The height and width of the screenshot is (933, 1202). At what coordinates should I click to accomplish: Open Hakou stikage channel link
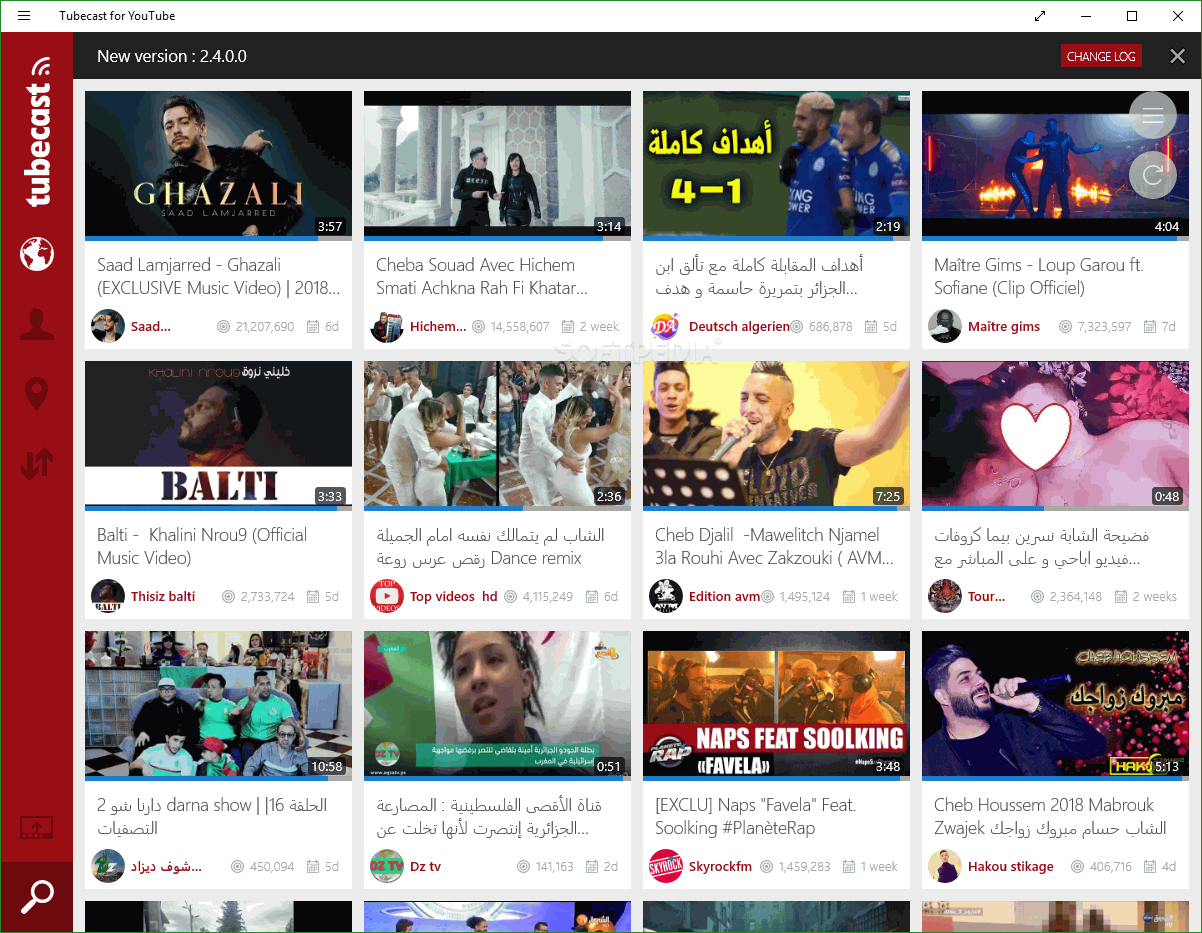(x=1011, y=866)
